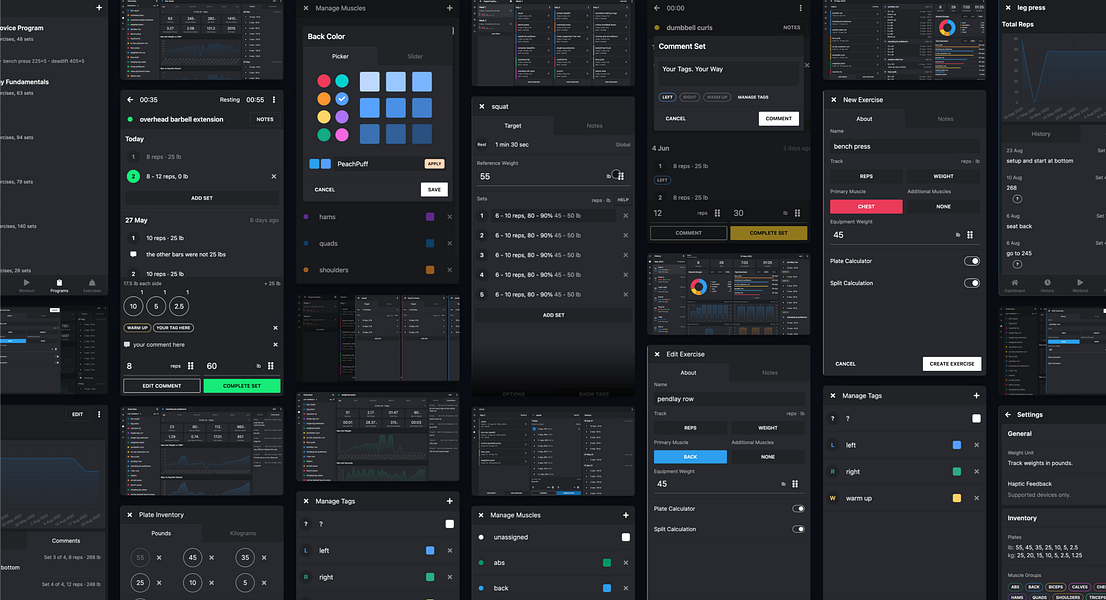The width and height of the screenshot is (1106, 600).
Task: Go back from the dumbbell curls screen
Action: click(x=657, y=8)
